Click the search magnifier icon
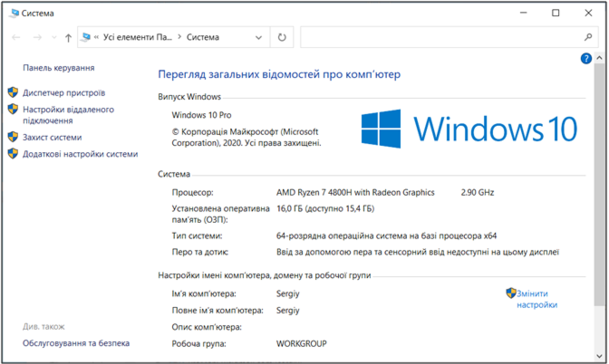Viewport: 609px width, 364px height. pyautogui.click(x=588, y=37)
